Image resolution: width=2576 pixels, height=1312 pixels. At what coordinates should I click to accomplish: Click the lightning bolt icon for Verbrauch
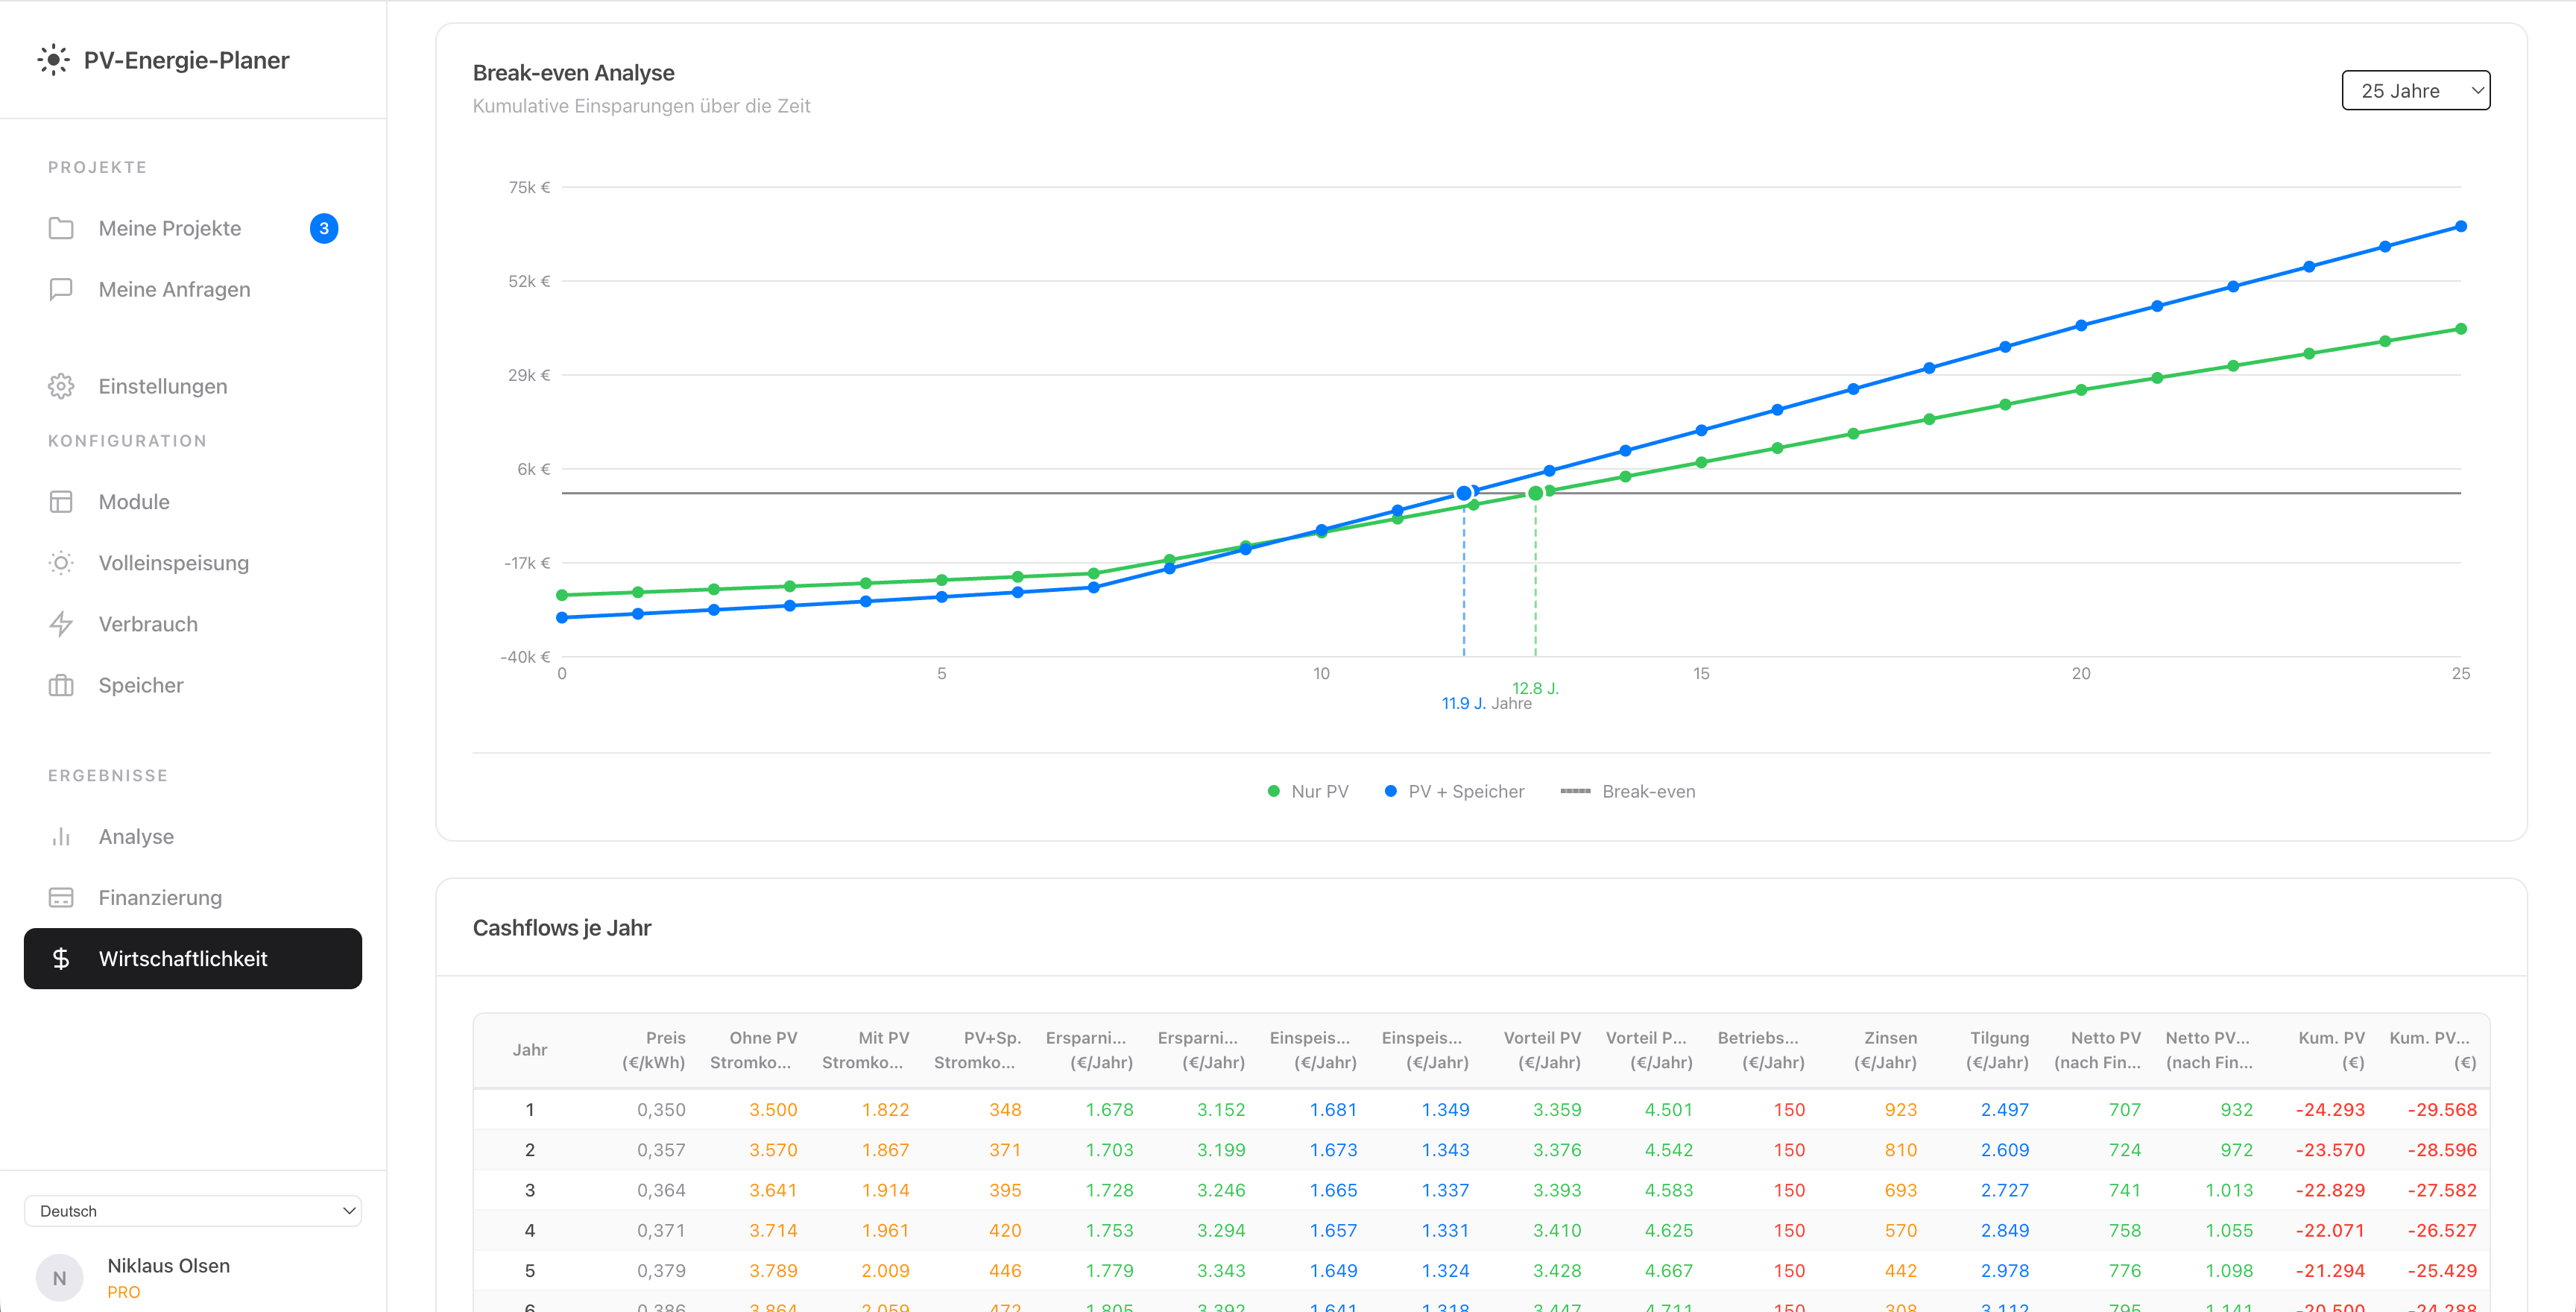pos(61,624)
